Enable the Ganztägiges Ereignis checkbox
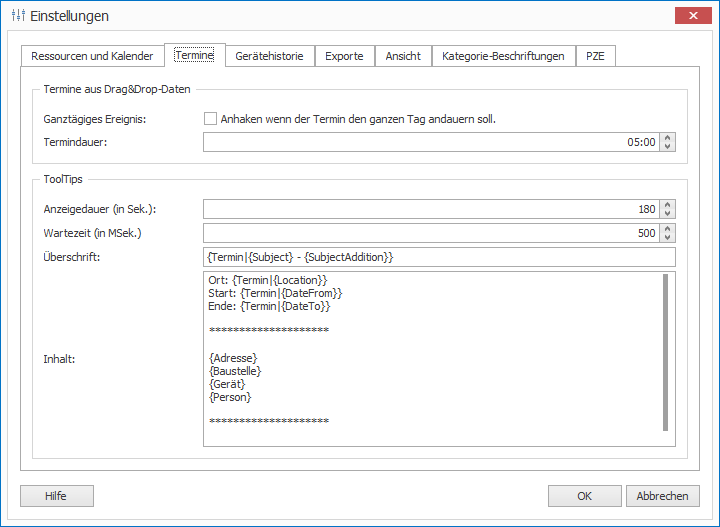 (x=210, y=119)
